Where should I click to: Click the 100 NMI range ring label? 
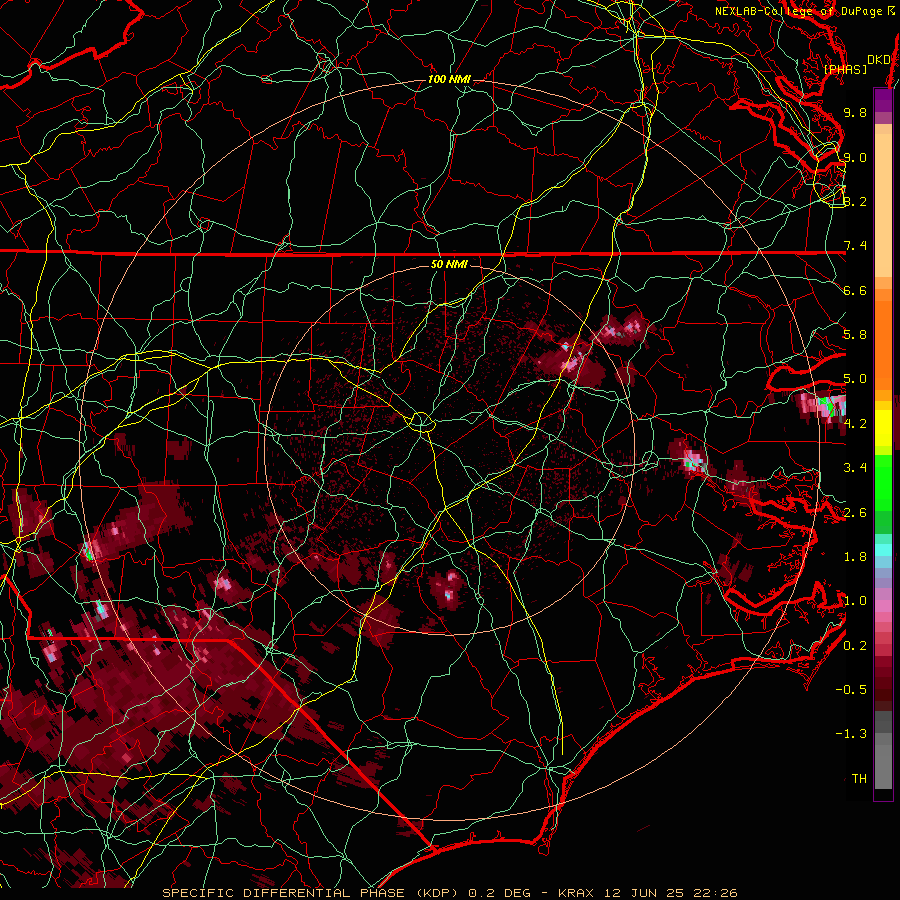pos(449,79)
